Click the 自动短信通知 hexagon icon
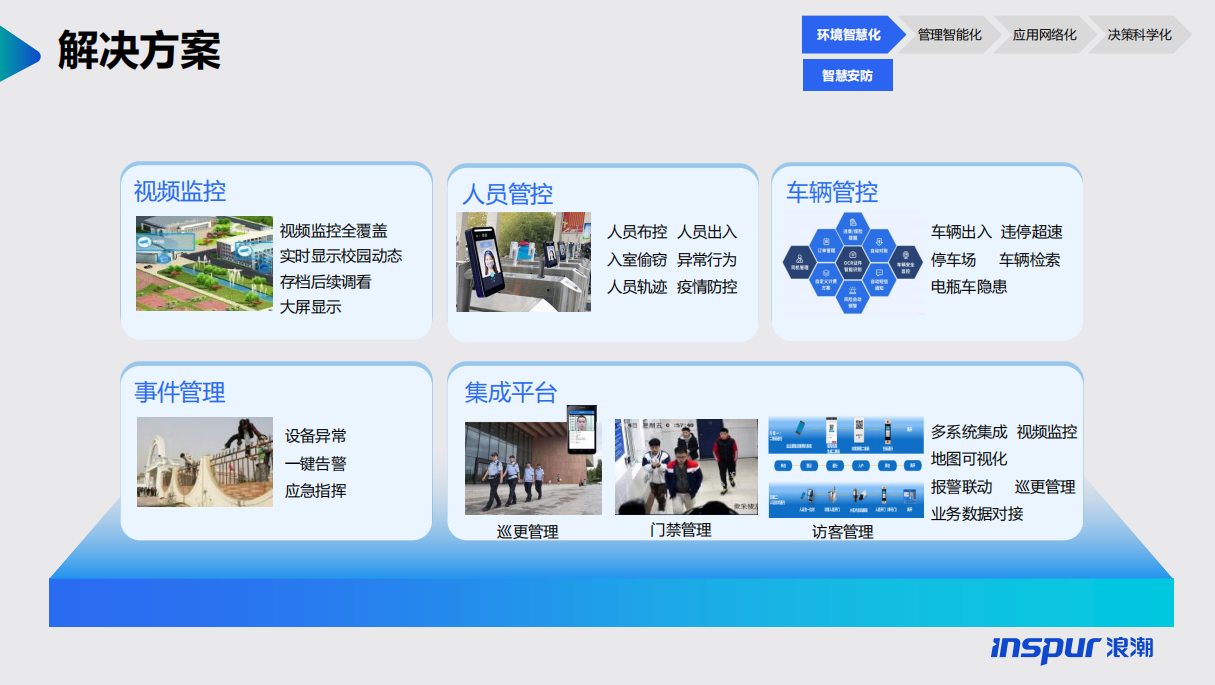 (x=879, y=280)
